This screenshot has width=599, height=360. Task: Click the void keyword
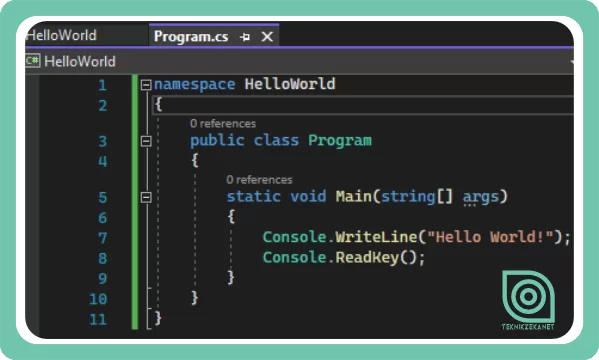(308, 196)
